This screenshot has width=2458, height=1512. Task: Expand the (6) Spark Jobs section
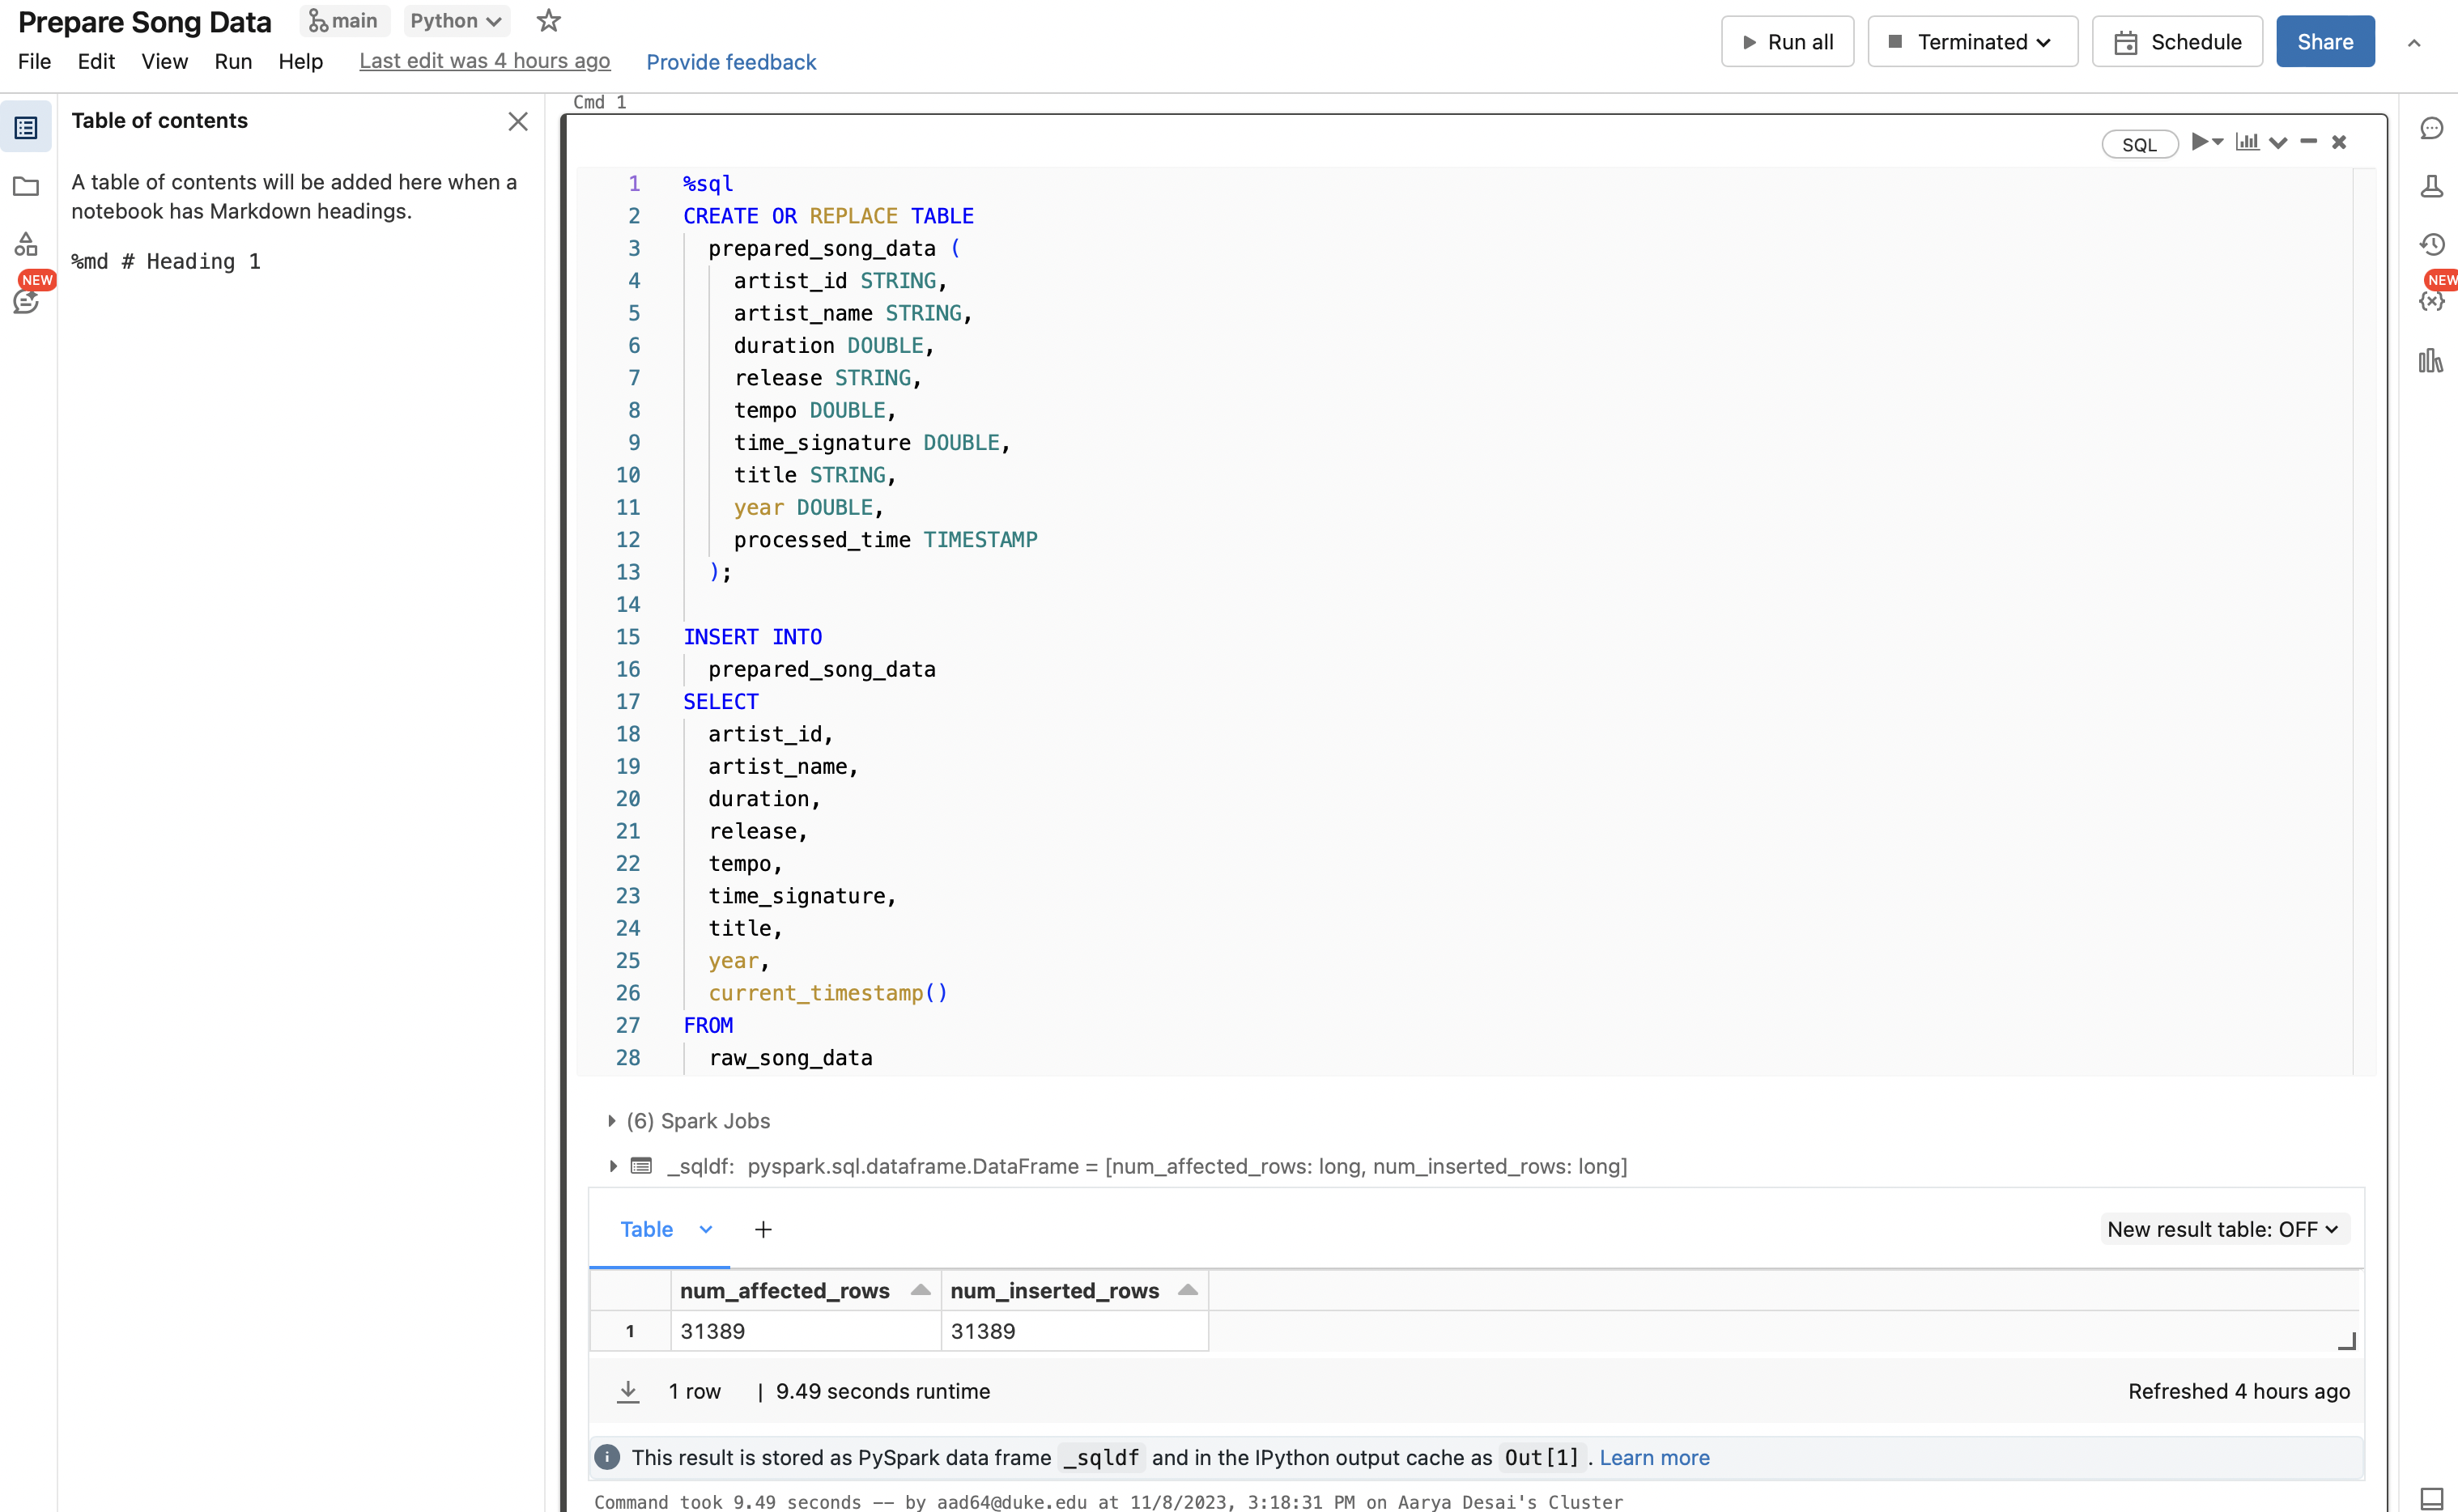coord(612,1121)
